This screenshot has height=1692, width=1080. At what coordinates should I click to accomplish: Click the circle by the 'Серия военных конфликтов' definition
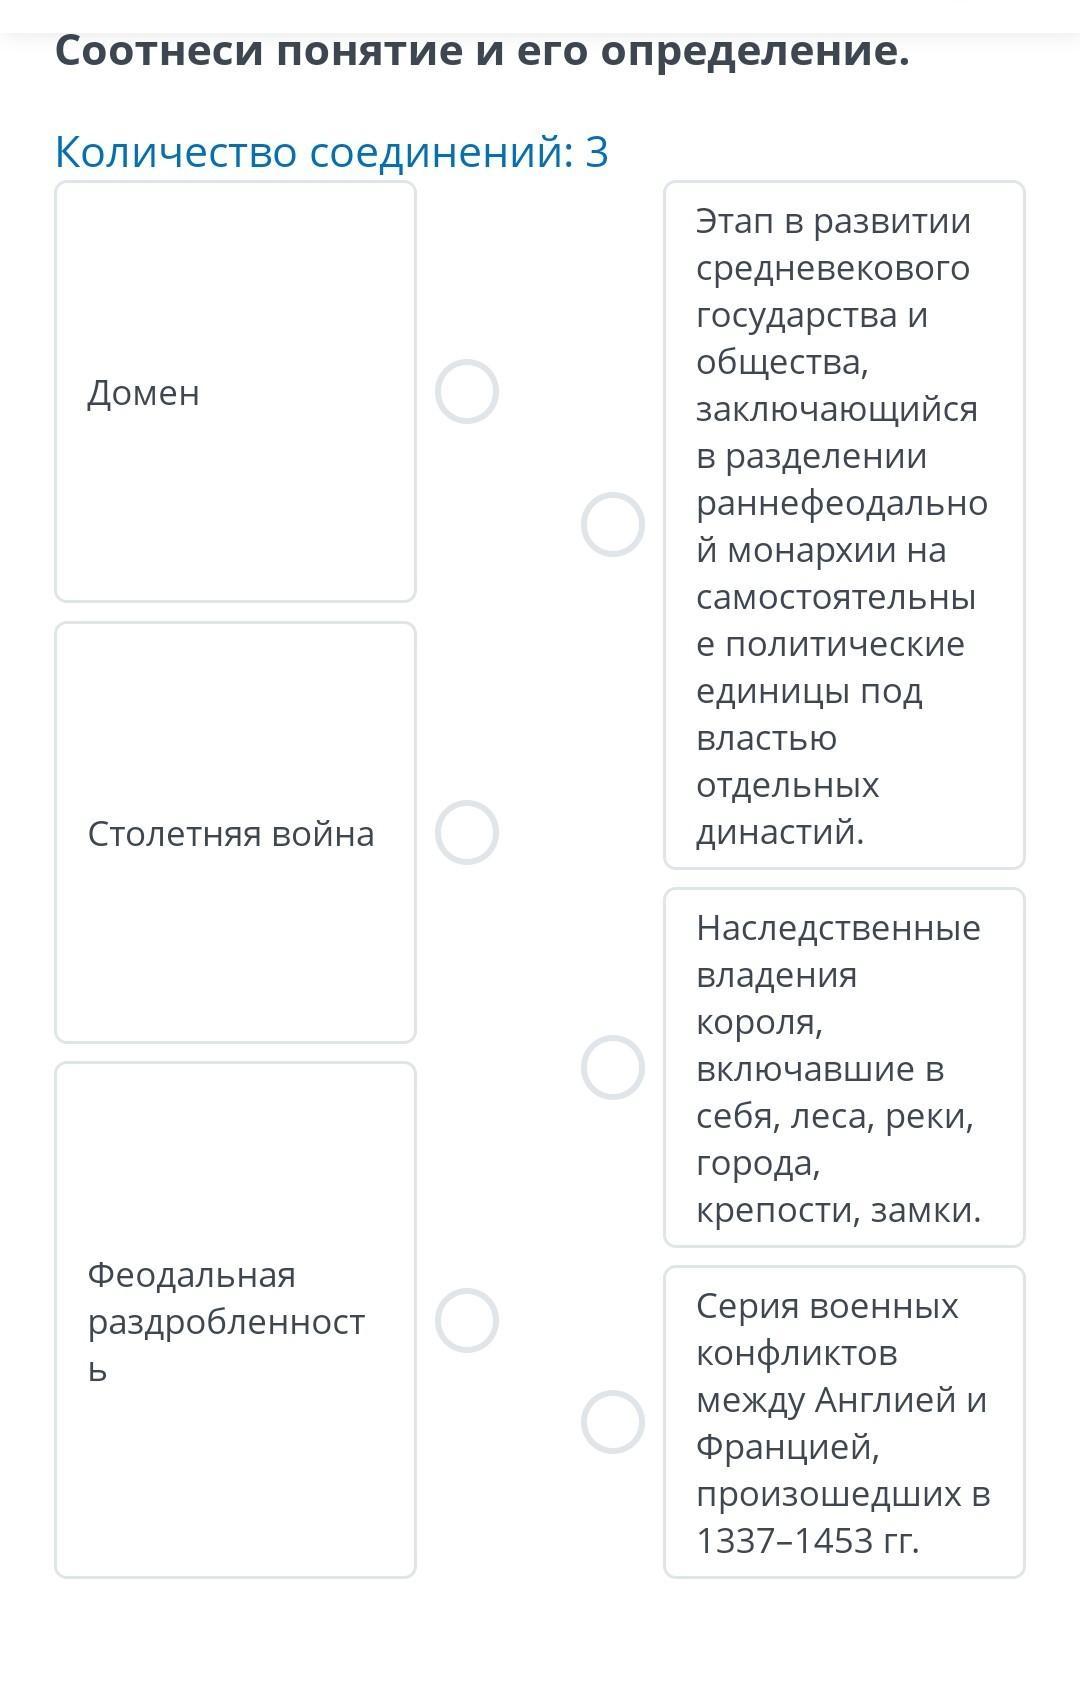coord(612,1421)
